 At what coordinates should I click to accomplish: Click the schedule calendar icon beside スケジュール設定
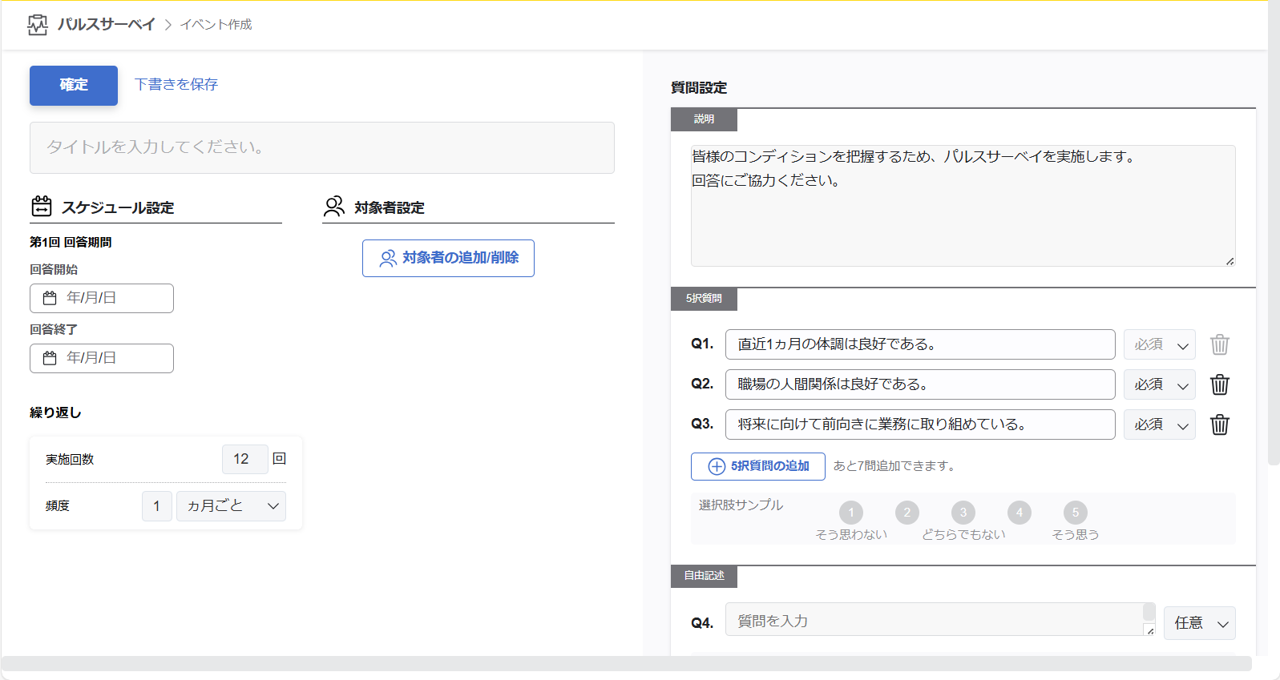(41, 207)
